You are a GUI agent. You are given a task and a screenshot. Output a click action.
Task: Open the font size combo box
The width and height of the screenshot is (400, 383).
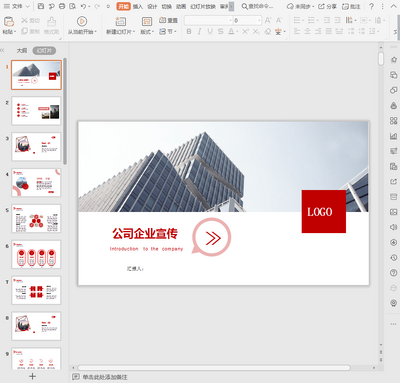(247, 20)
